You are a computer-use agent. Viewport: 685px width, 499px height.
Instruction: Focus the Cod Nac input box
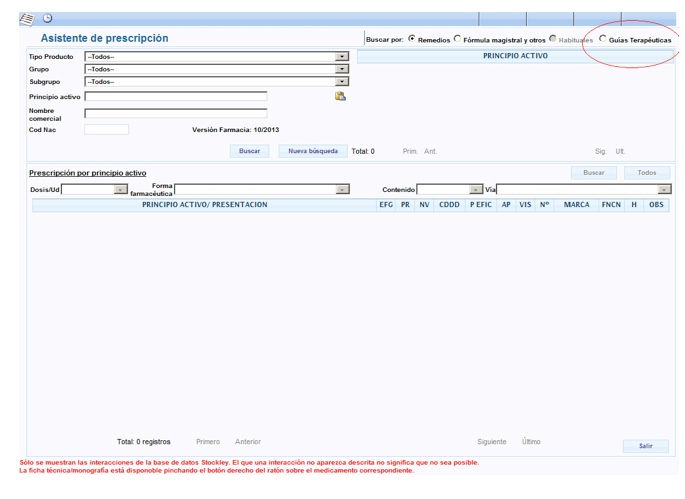pyautogui.click(x=106, y=129)
